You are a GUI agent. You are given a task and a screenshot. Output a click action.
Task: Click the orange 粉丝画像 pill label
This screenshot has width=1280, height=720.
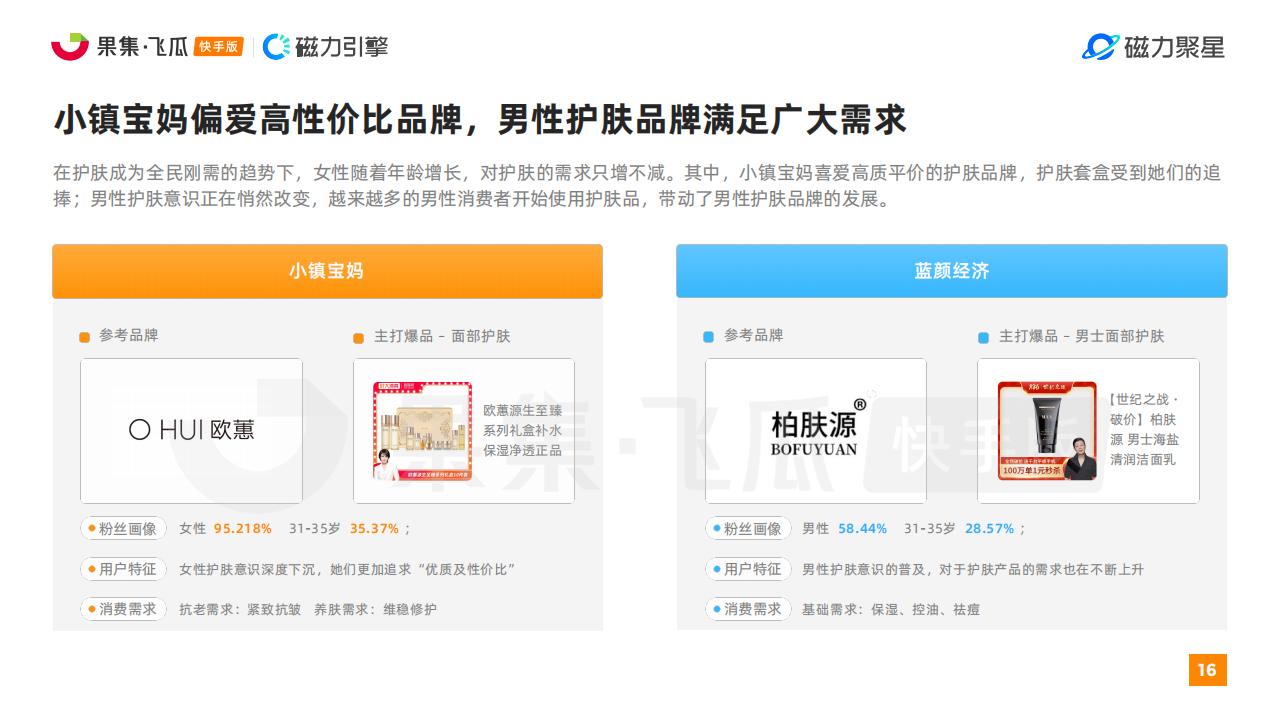(x=123, y=528)
